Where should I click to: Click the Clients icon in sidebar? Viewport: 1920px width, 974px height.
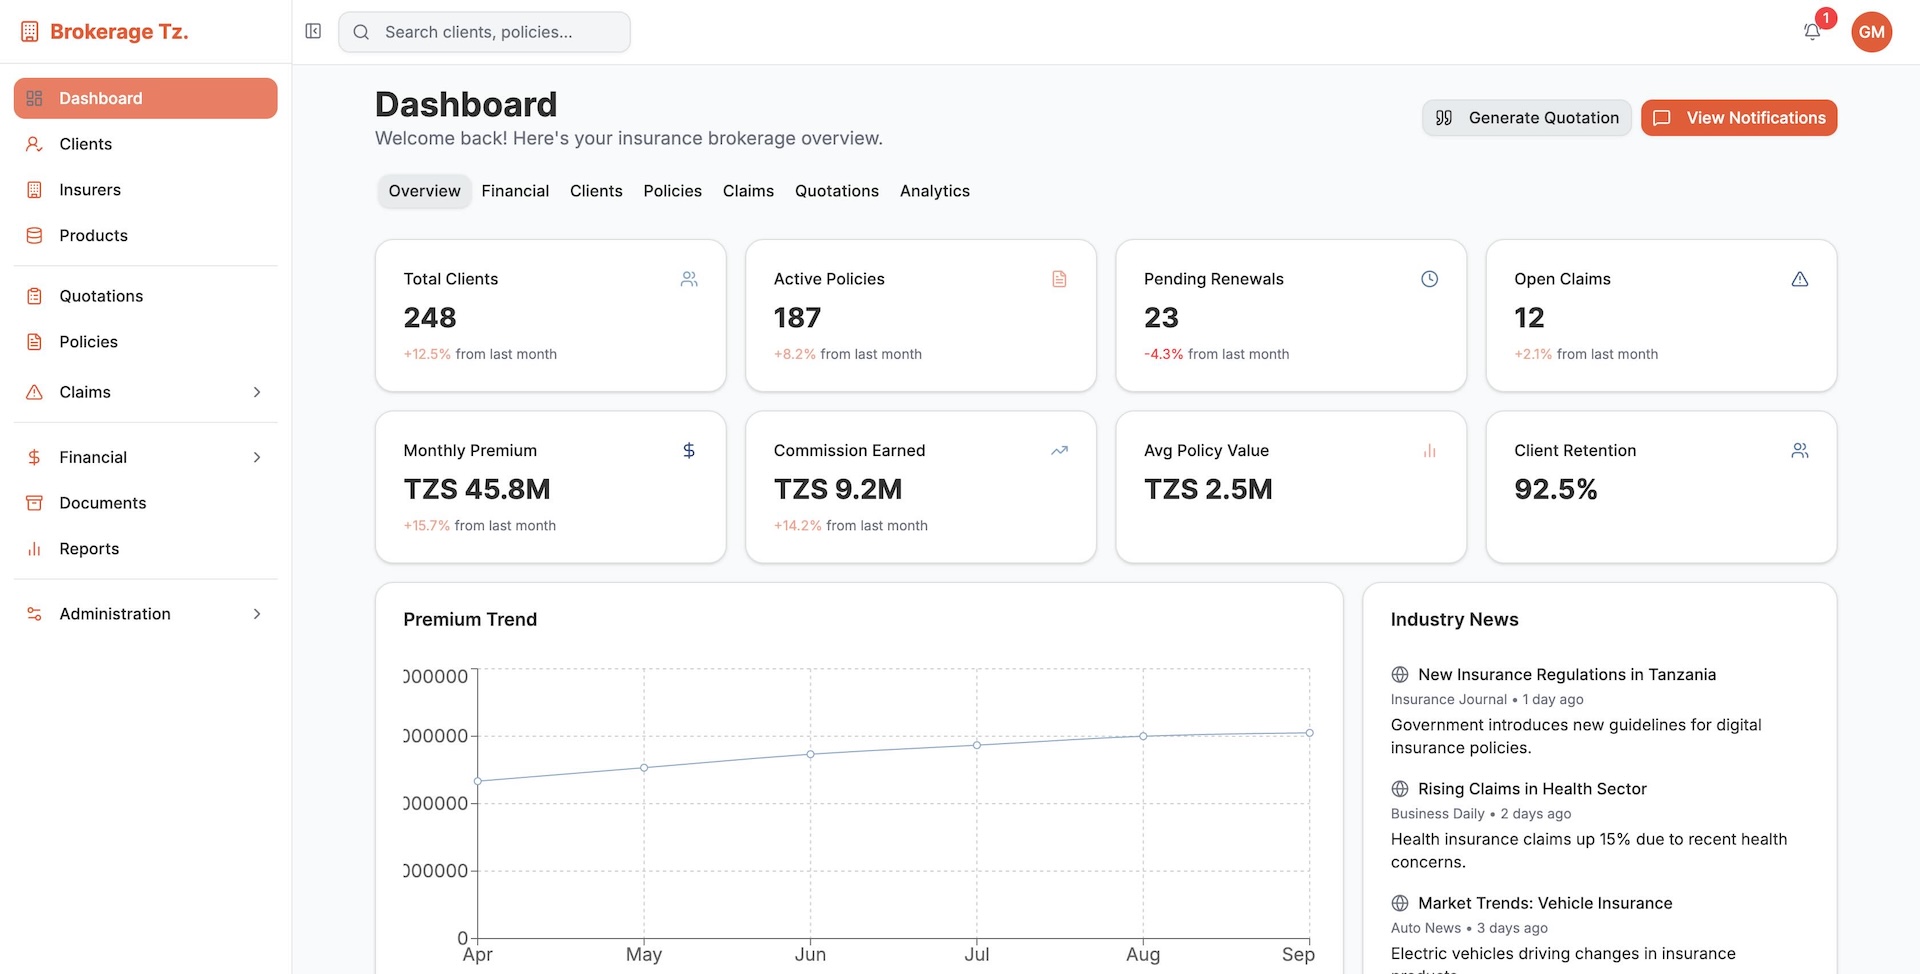pyautogui.click(x=34, y=144)
